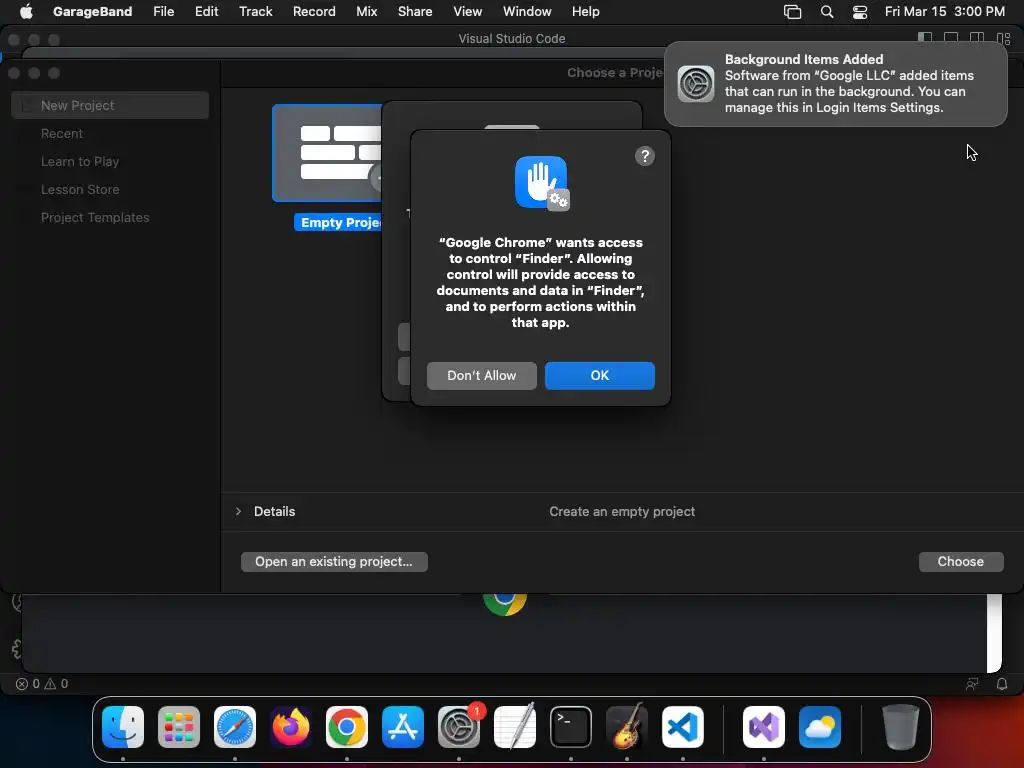
Task: Open App Store from the Dock
Action: [403, 727]
